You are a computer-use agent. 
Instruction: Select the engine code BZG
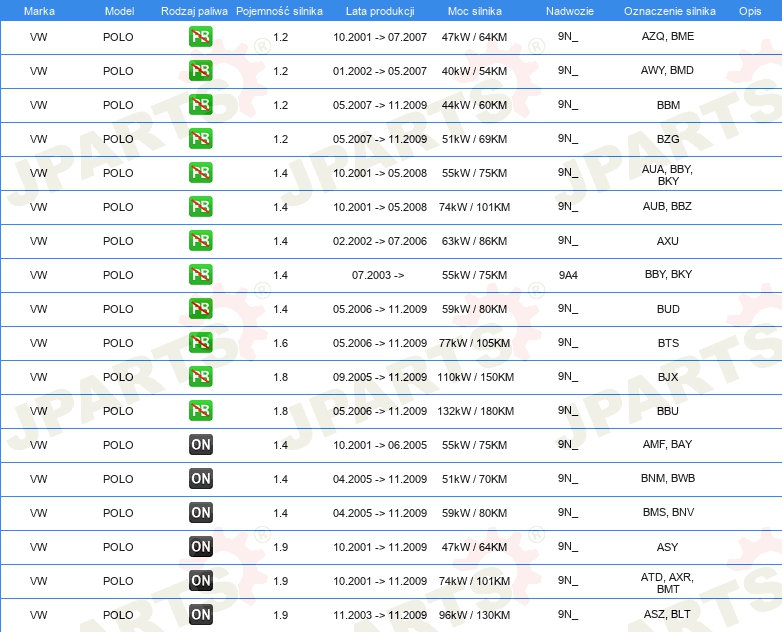[x=668, y=139]
